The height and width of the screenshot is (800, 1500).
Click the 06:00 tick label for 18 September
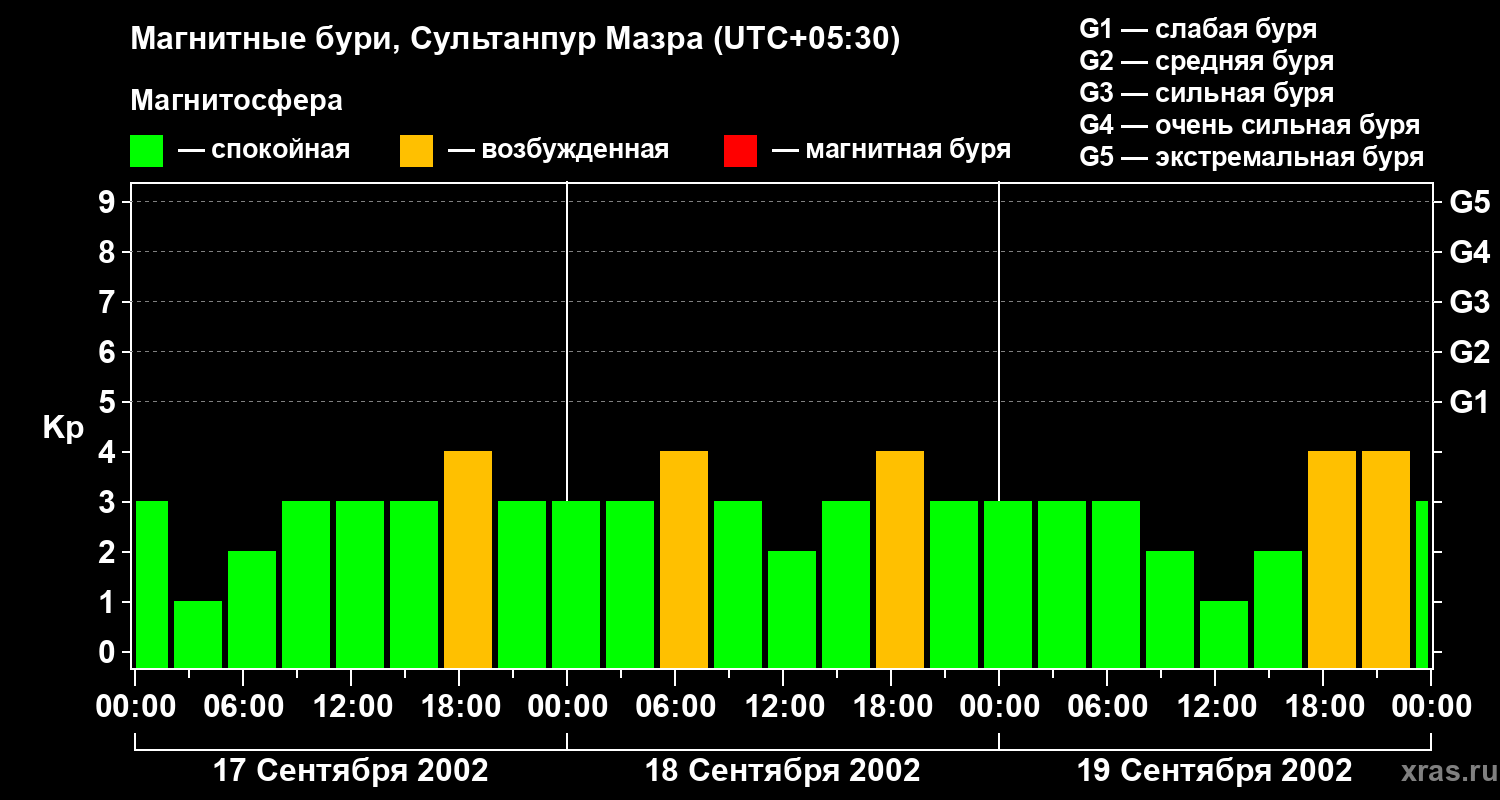coord(675,707)
